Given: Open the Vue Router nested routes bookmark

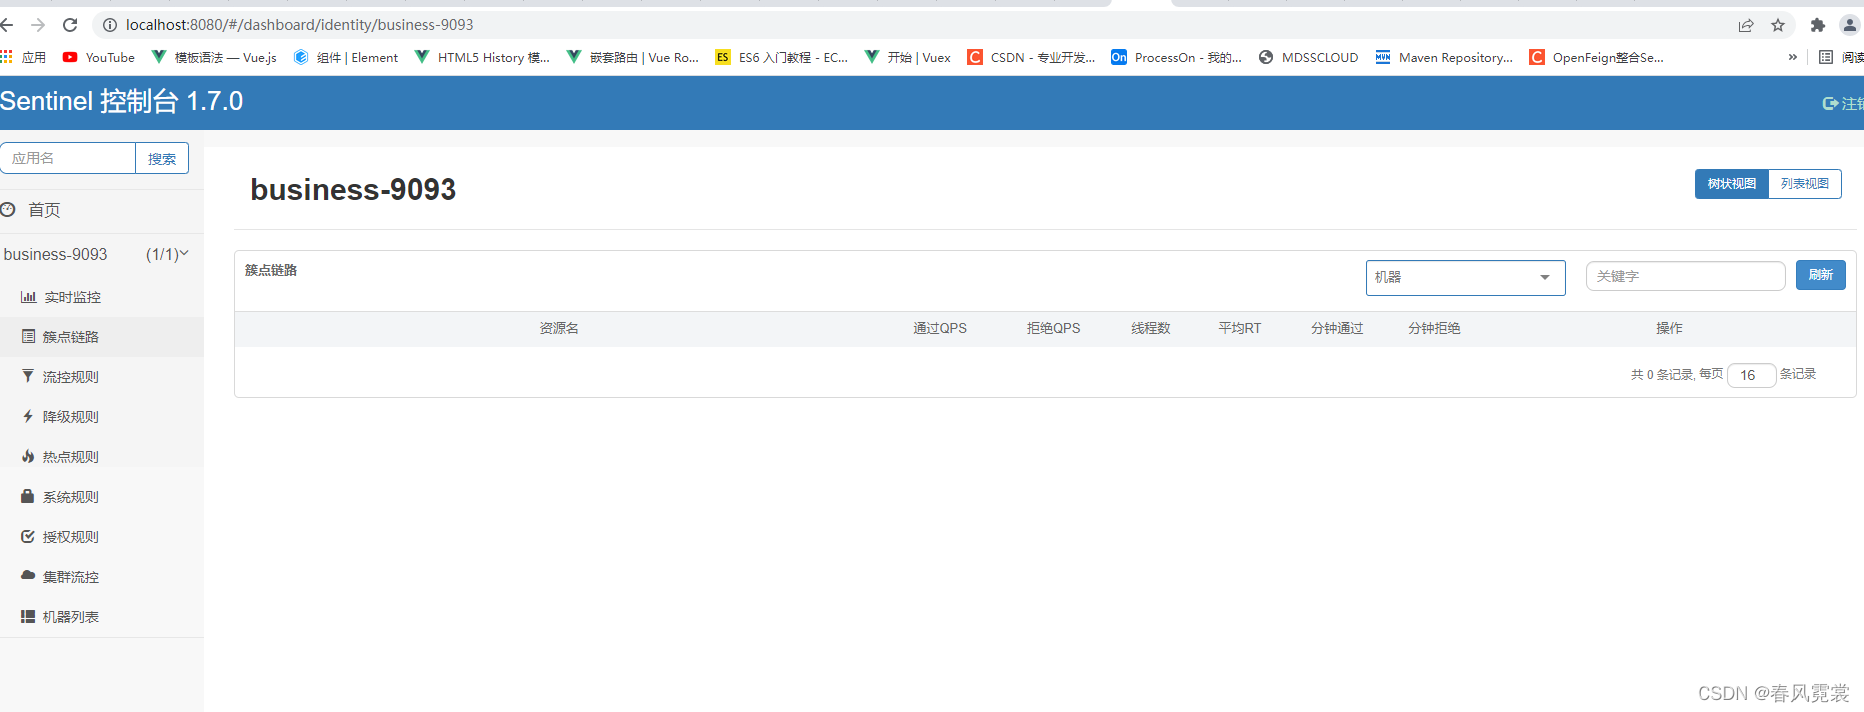Looking at the screenshot, I should 633,57.
